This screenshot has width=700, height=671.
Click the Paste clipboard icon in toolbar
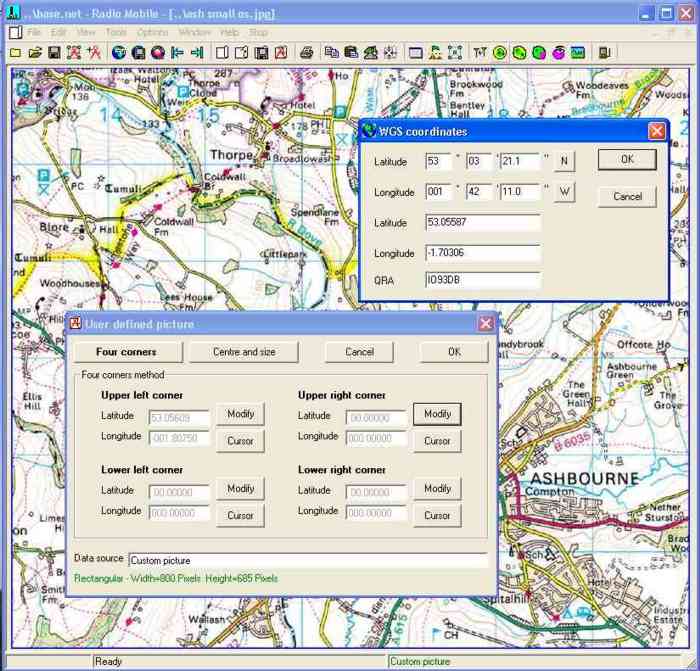click(351, 53)
